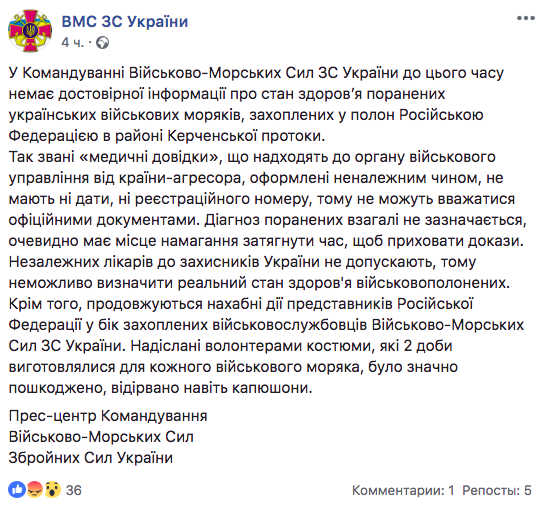Open the ВМС ЗС України page name link
The height and width of the screenshot is (505, 542).
[x=125, y=21]
